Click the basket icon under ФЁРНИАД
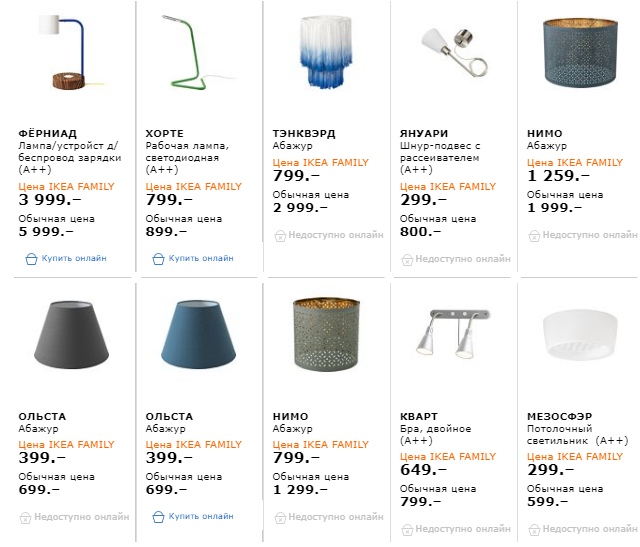This screenshot has height=547, width=640. 31,258
